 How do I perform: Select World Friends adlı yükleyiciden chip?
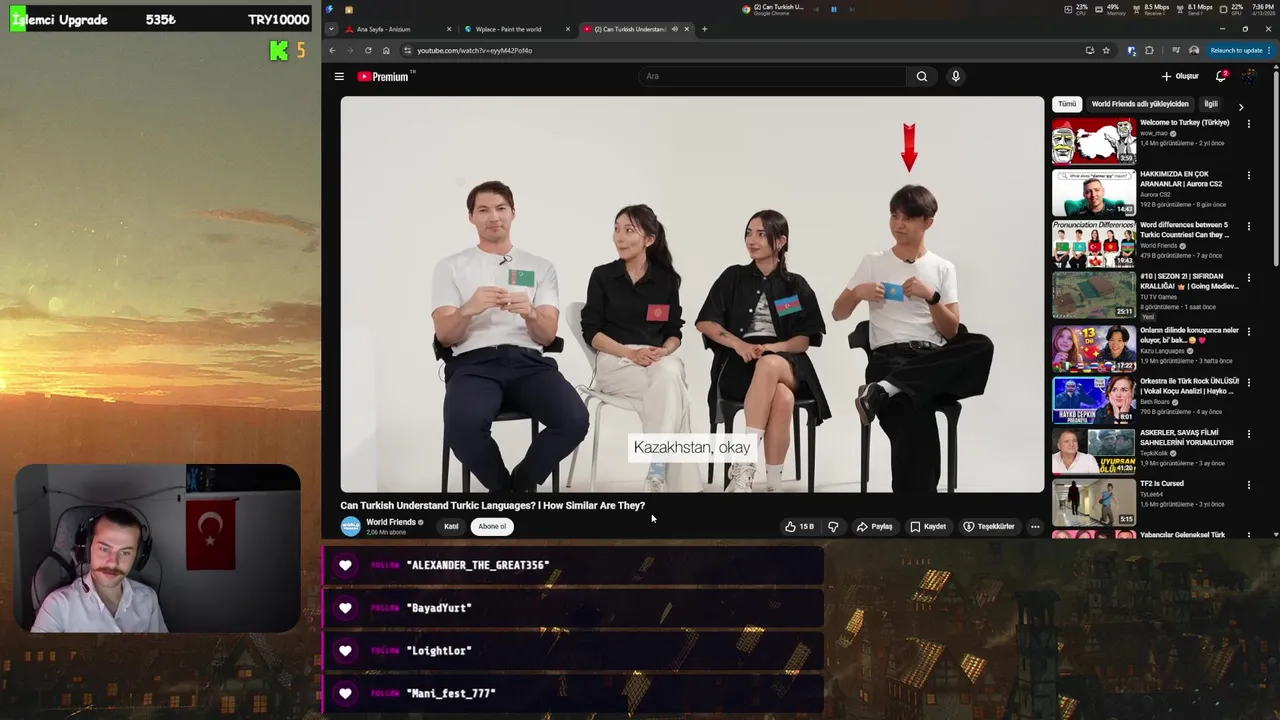pyautogui.click(x=1140, y=104)
